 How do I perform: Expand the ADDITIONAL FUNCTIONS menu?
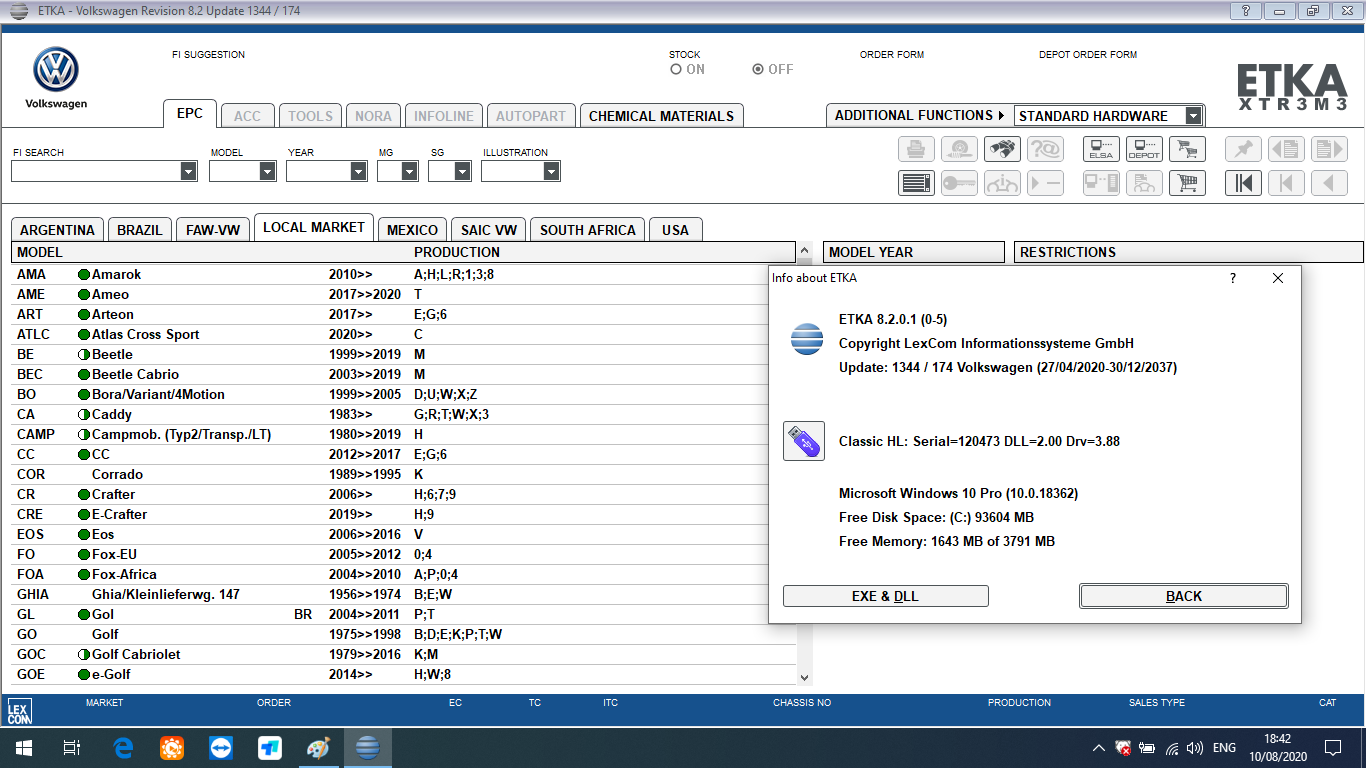(x=919, y=115)
